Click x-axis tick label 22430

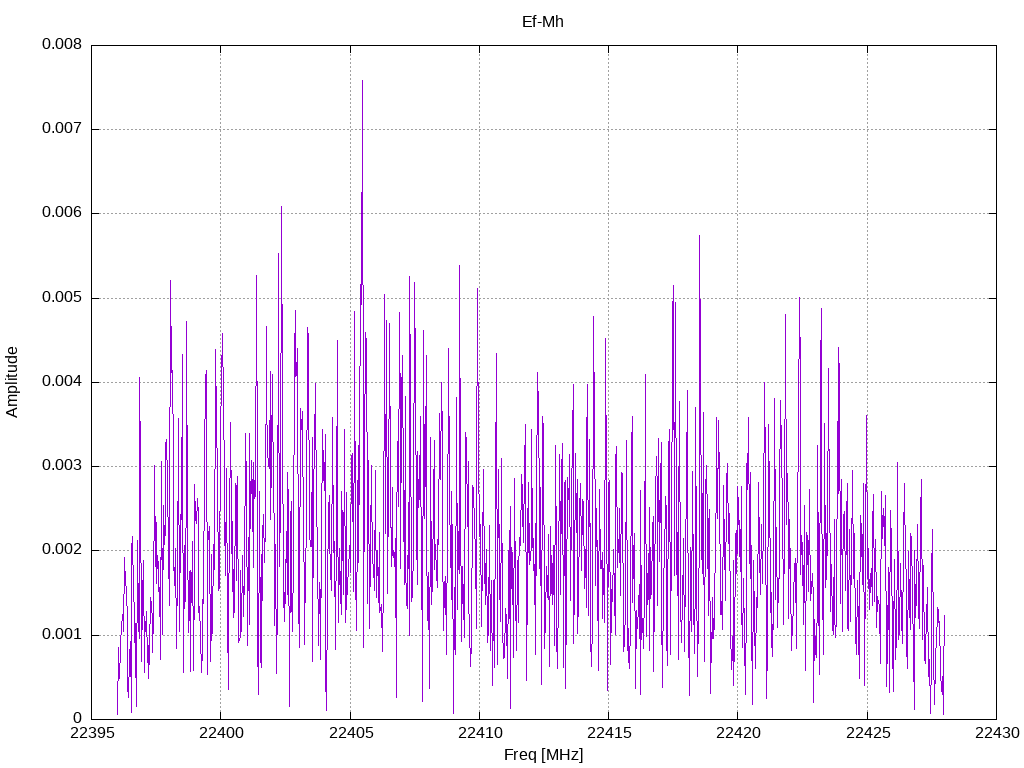997,733
